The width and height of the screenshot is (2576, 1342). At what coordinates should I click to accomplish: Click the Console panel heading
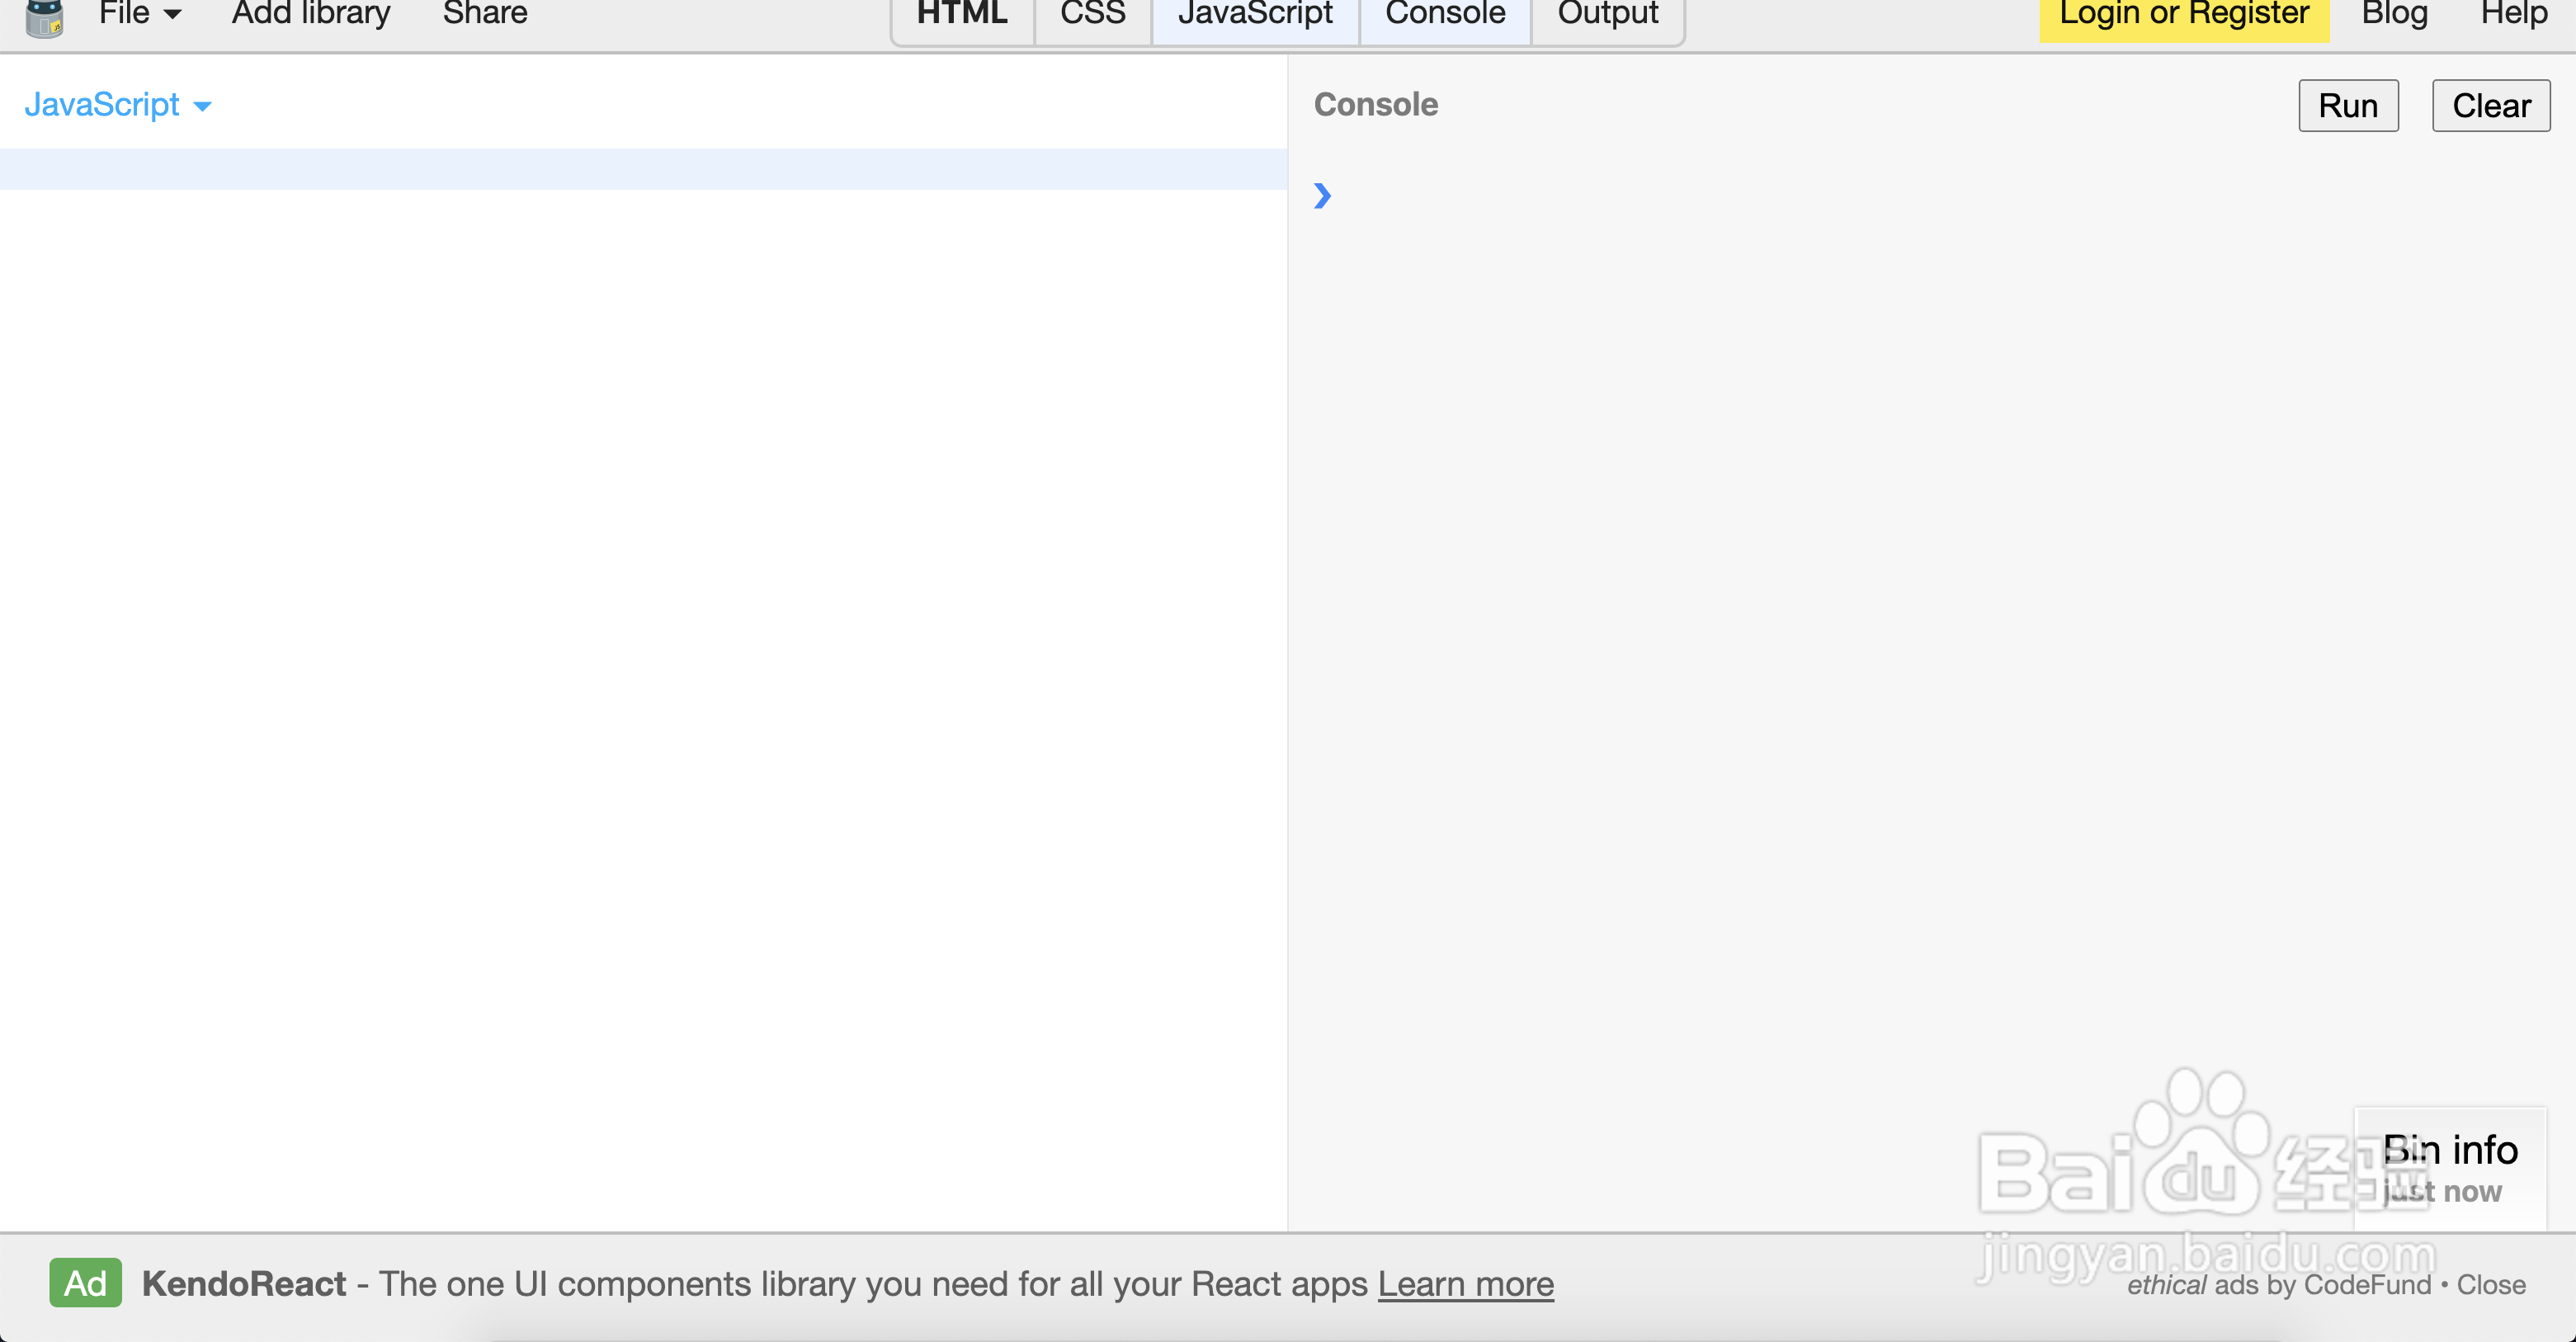pyautogui.click(x=1375, y=105)
